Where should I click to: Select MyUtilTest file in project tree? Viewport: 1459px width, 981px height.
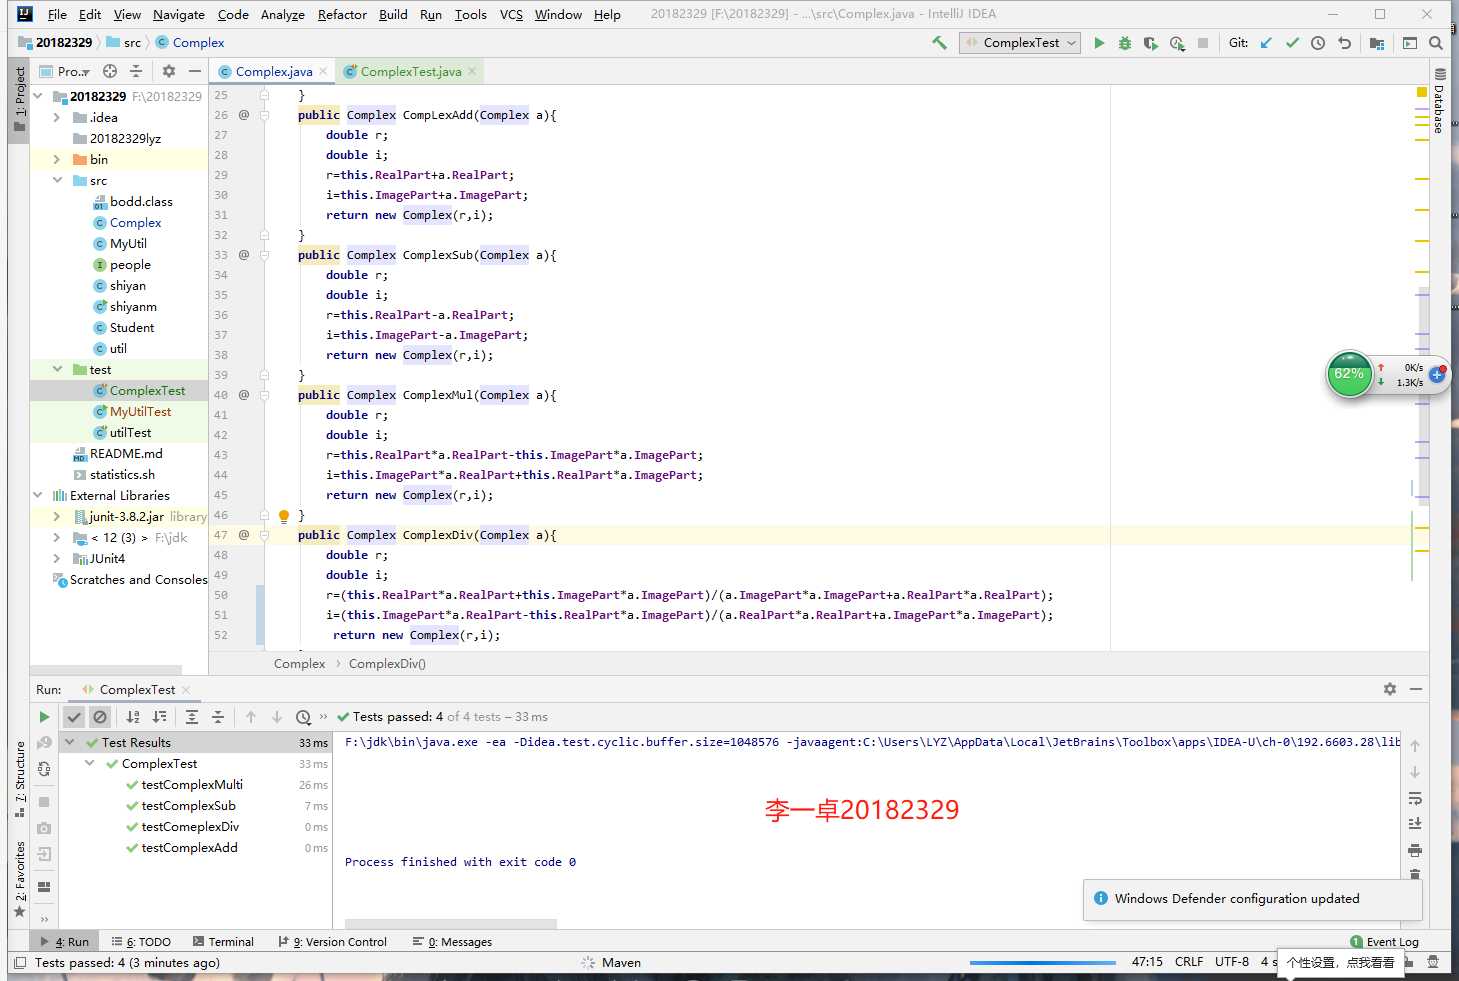point(140,412)
